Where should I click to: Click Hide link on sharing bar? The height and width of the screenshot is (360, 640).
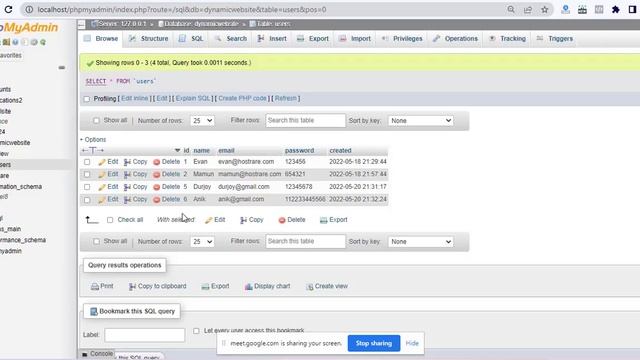click(412, 343)
